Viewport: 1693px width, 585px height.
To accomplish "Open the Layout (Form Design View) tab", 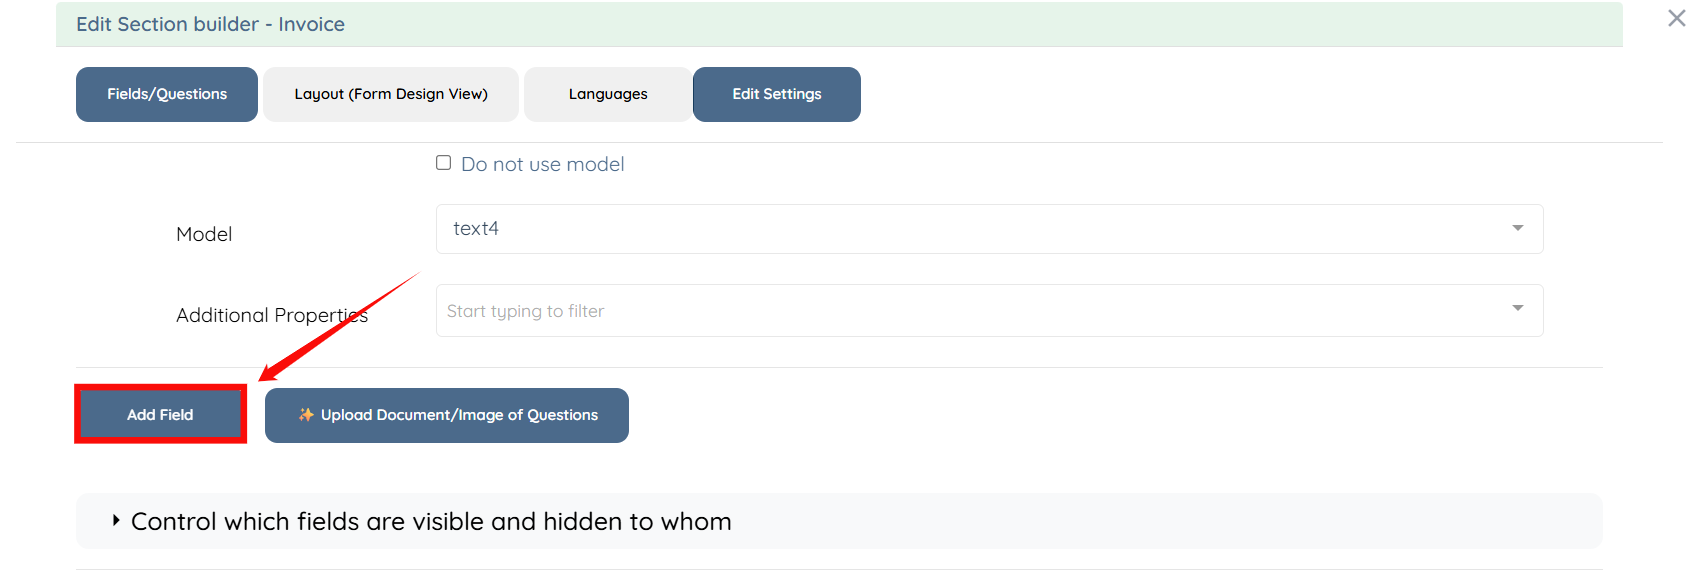I will pyautogui.click(x=391, y=94).
